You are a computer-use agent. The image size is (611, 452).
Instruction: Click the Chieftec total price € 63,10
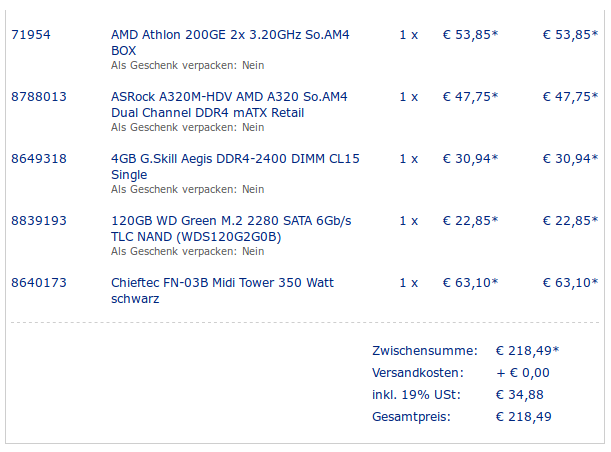(x=570, y=282)
